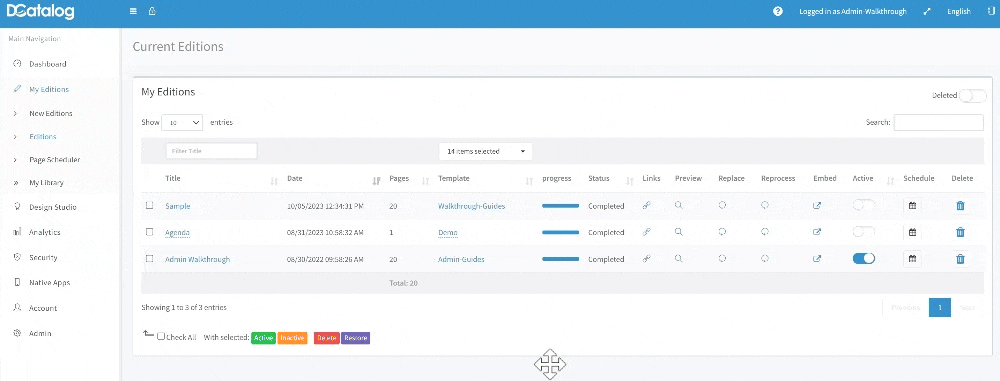Open the Show entries count dropdown
Screen dimensions: 1000x381
point(182,123)
